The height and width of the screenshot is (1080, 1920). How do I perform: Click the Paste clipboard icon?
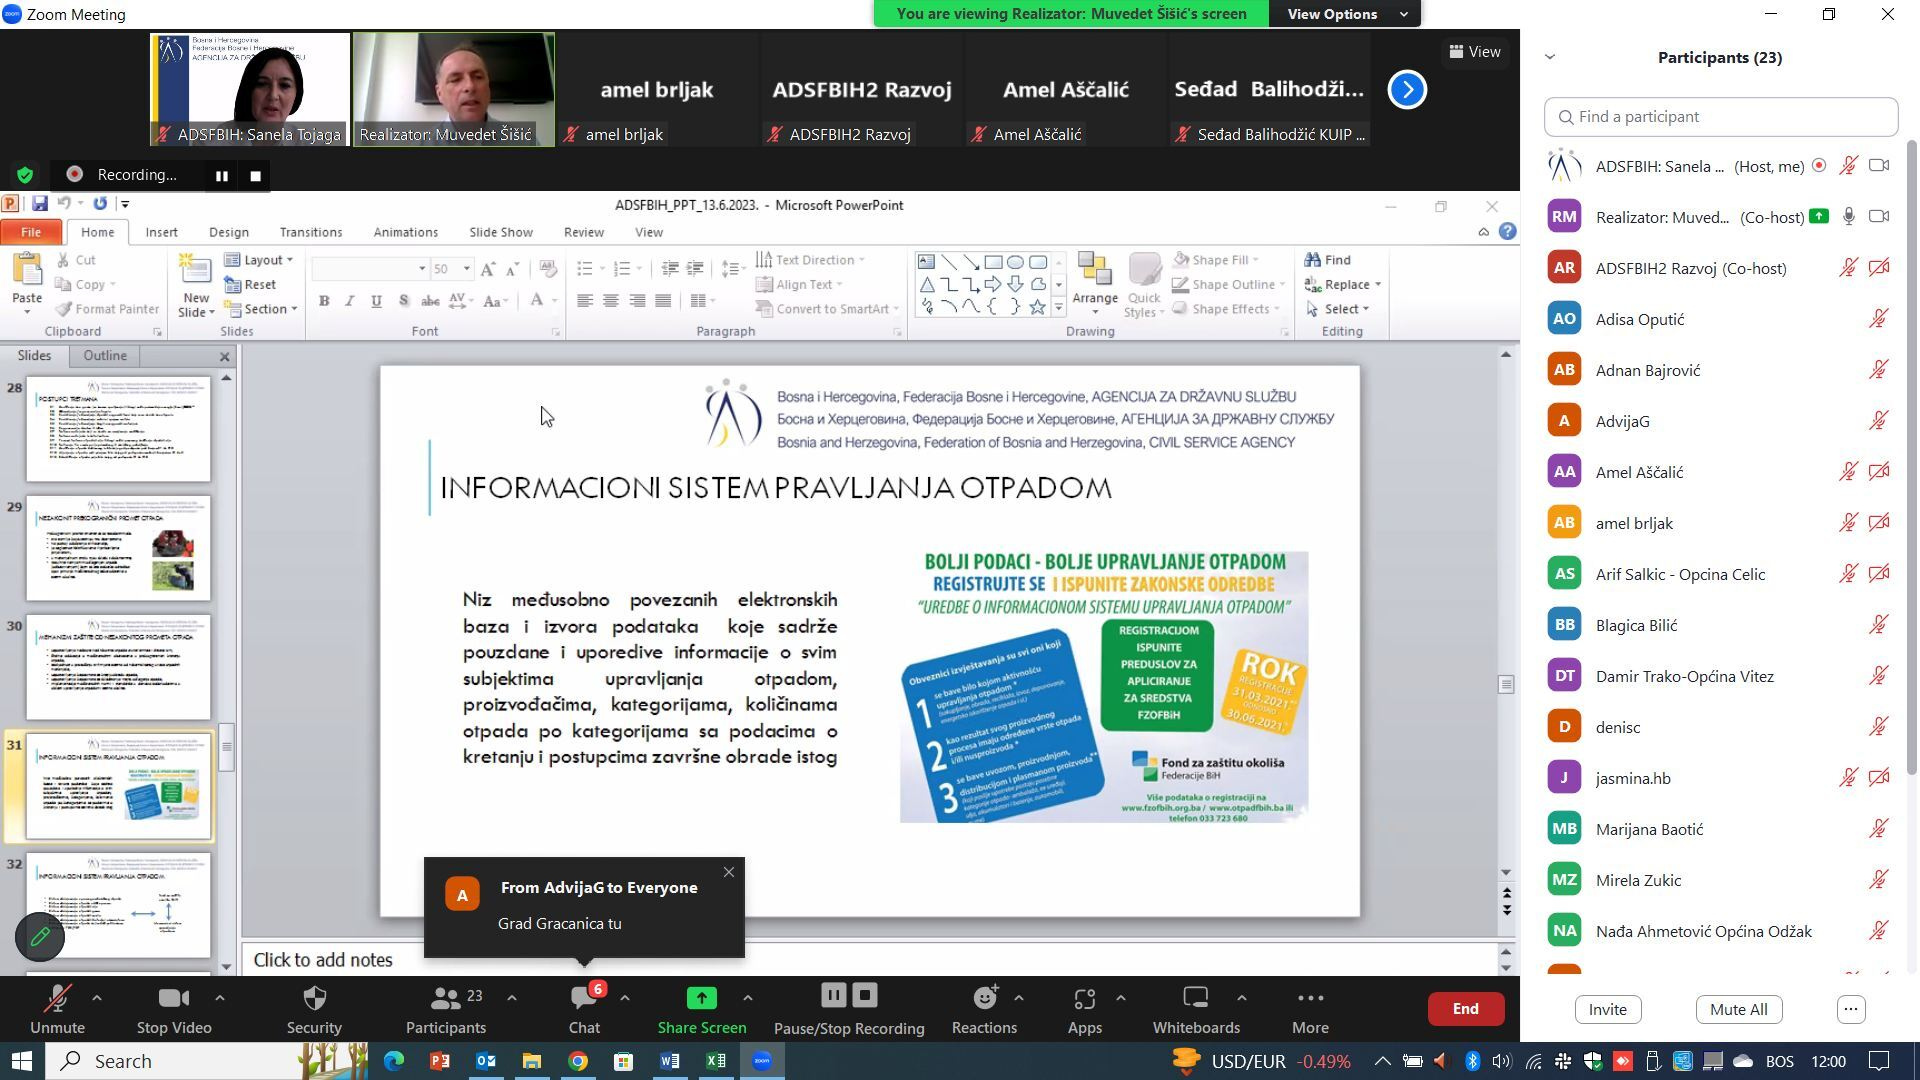[27, 270]
